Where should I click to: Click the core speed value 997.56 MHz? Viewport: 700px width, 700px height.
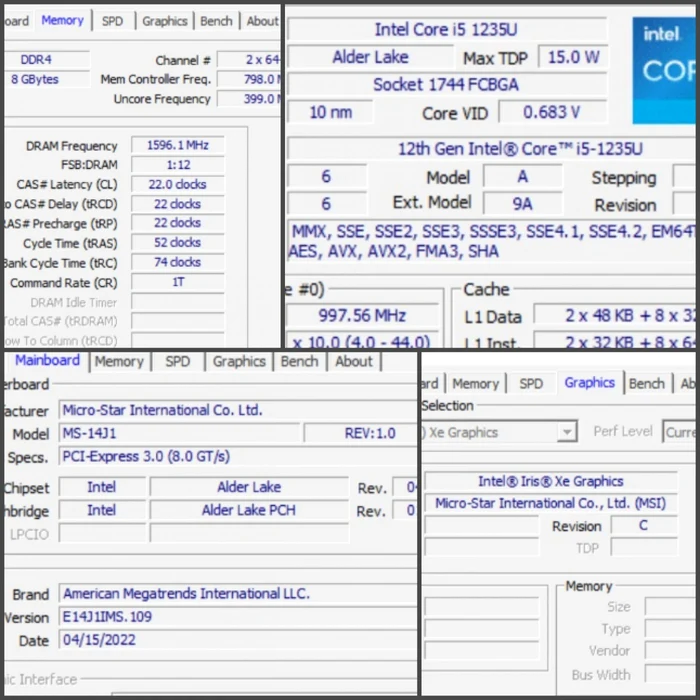tap(362, 316)
